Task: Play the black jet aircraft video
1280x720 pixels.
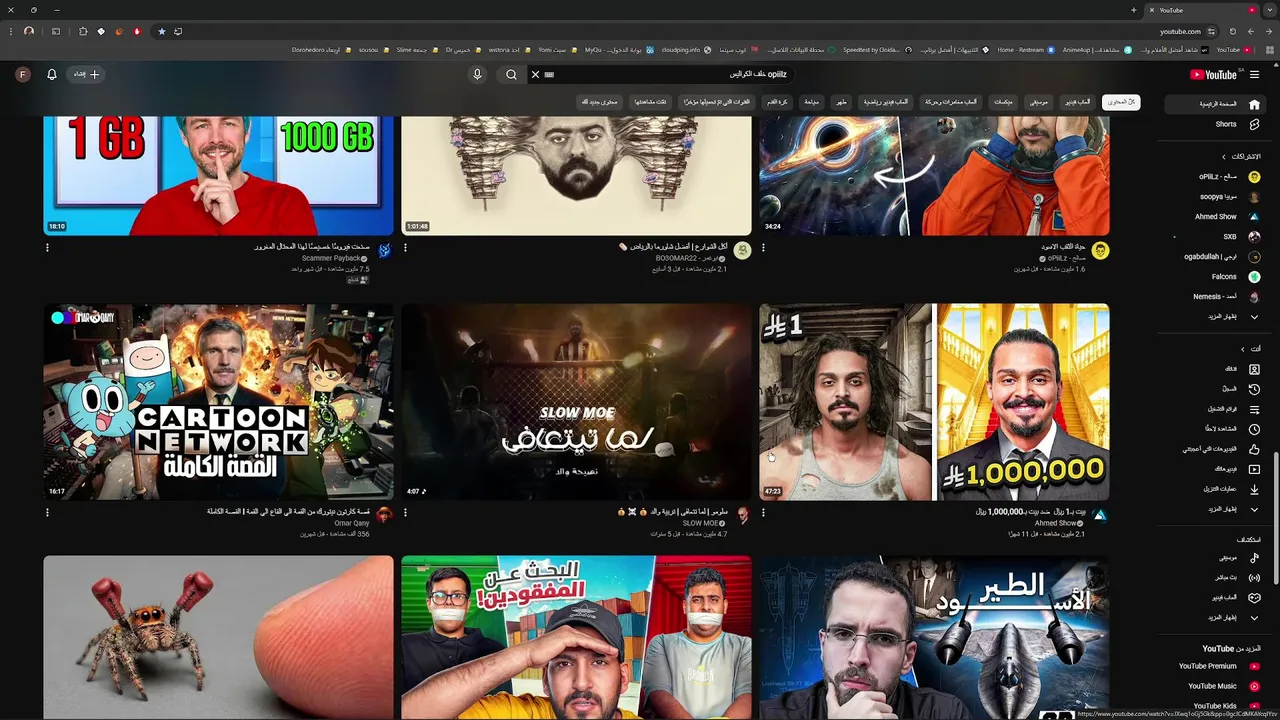Action: [x=934, y=638]
